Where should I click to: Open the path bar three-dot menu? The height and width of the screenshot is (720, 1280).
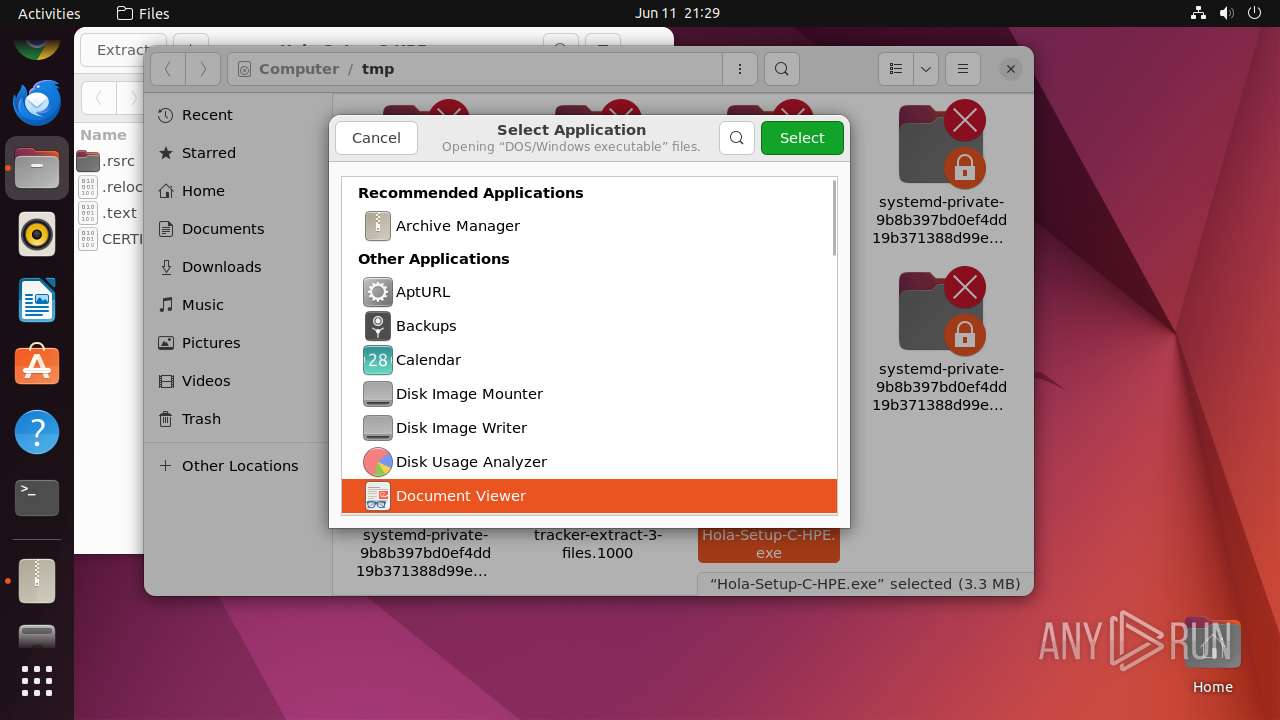740,69
